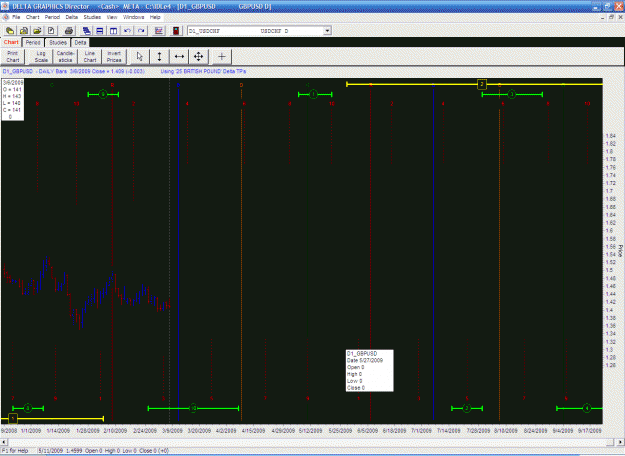Open the Windows menu
Image resolution: width=625 pixels, height=456 pixels.
134,17
